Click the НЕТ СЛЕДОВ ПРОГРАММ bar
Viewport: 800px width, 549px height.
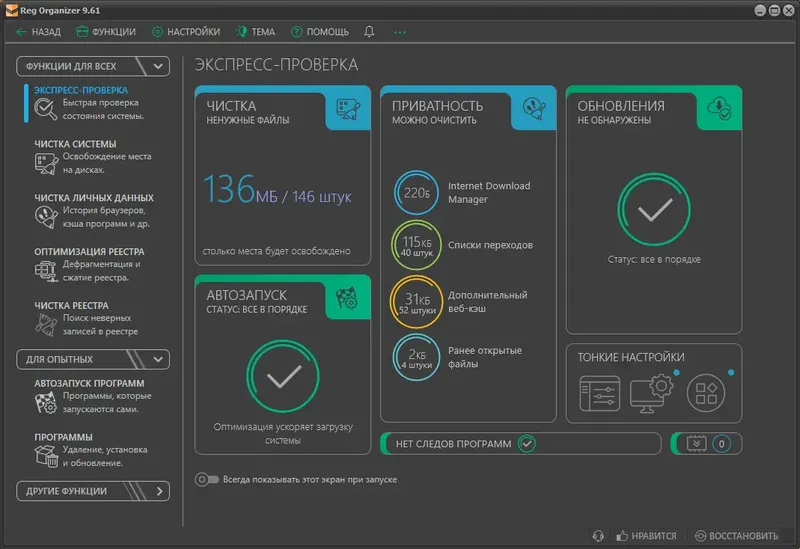pos(521,444)
